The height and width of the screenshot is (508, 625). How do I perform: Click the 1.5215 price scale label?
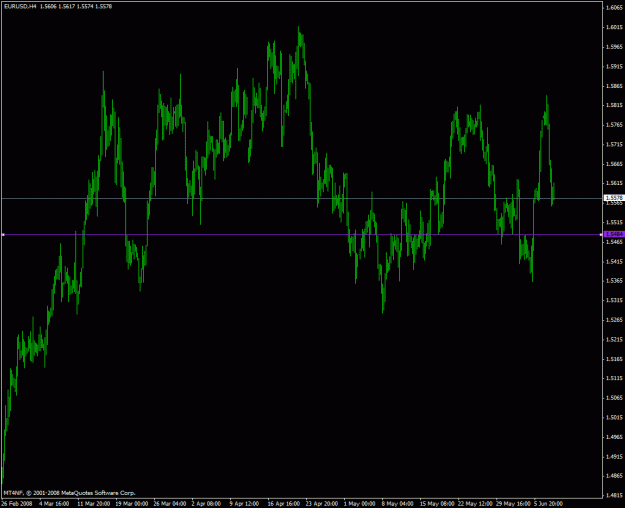[x=614, y=339]
